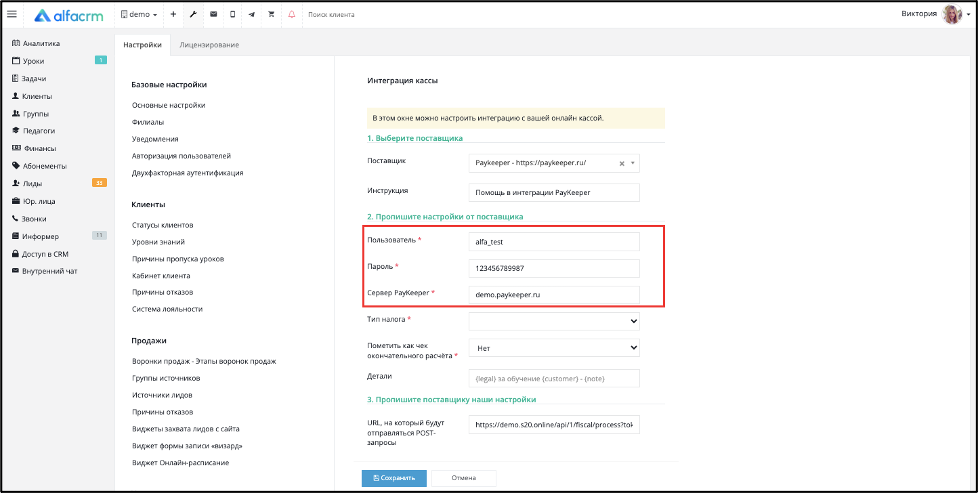Screen dimensions: 979x493
Task: Expand the Поставщик dropdown arrow
Action: point(632,164)
